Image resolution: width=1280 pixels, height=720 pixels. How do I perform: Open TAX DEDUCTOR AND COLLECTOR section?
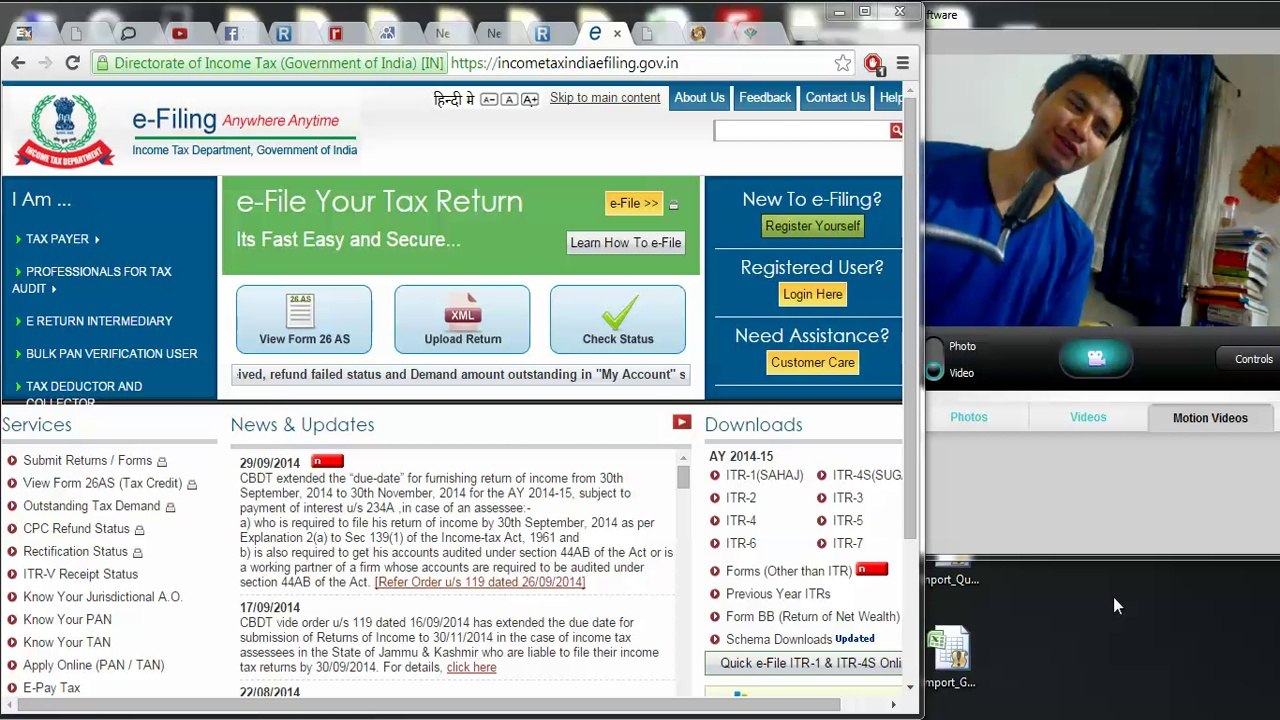[x=78, y=393]
